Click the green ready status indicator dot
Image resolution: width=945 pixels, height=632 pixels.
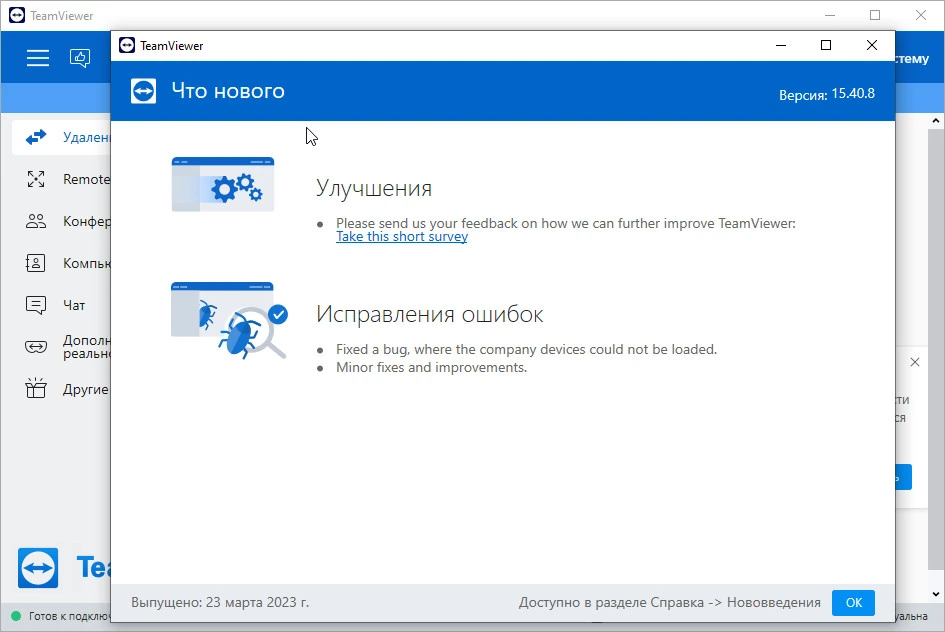(16, 616)
